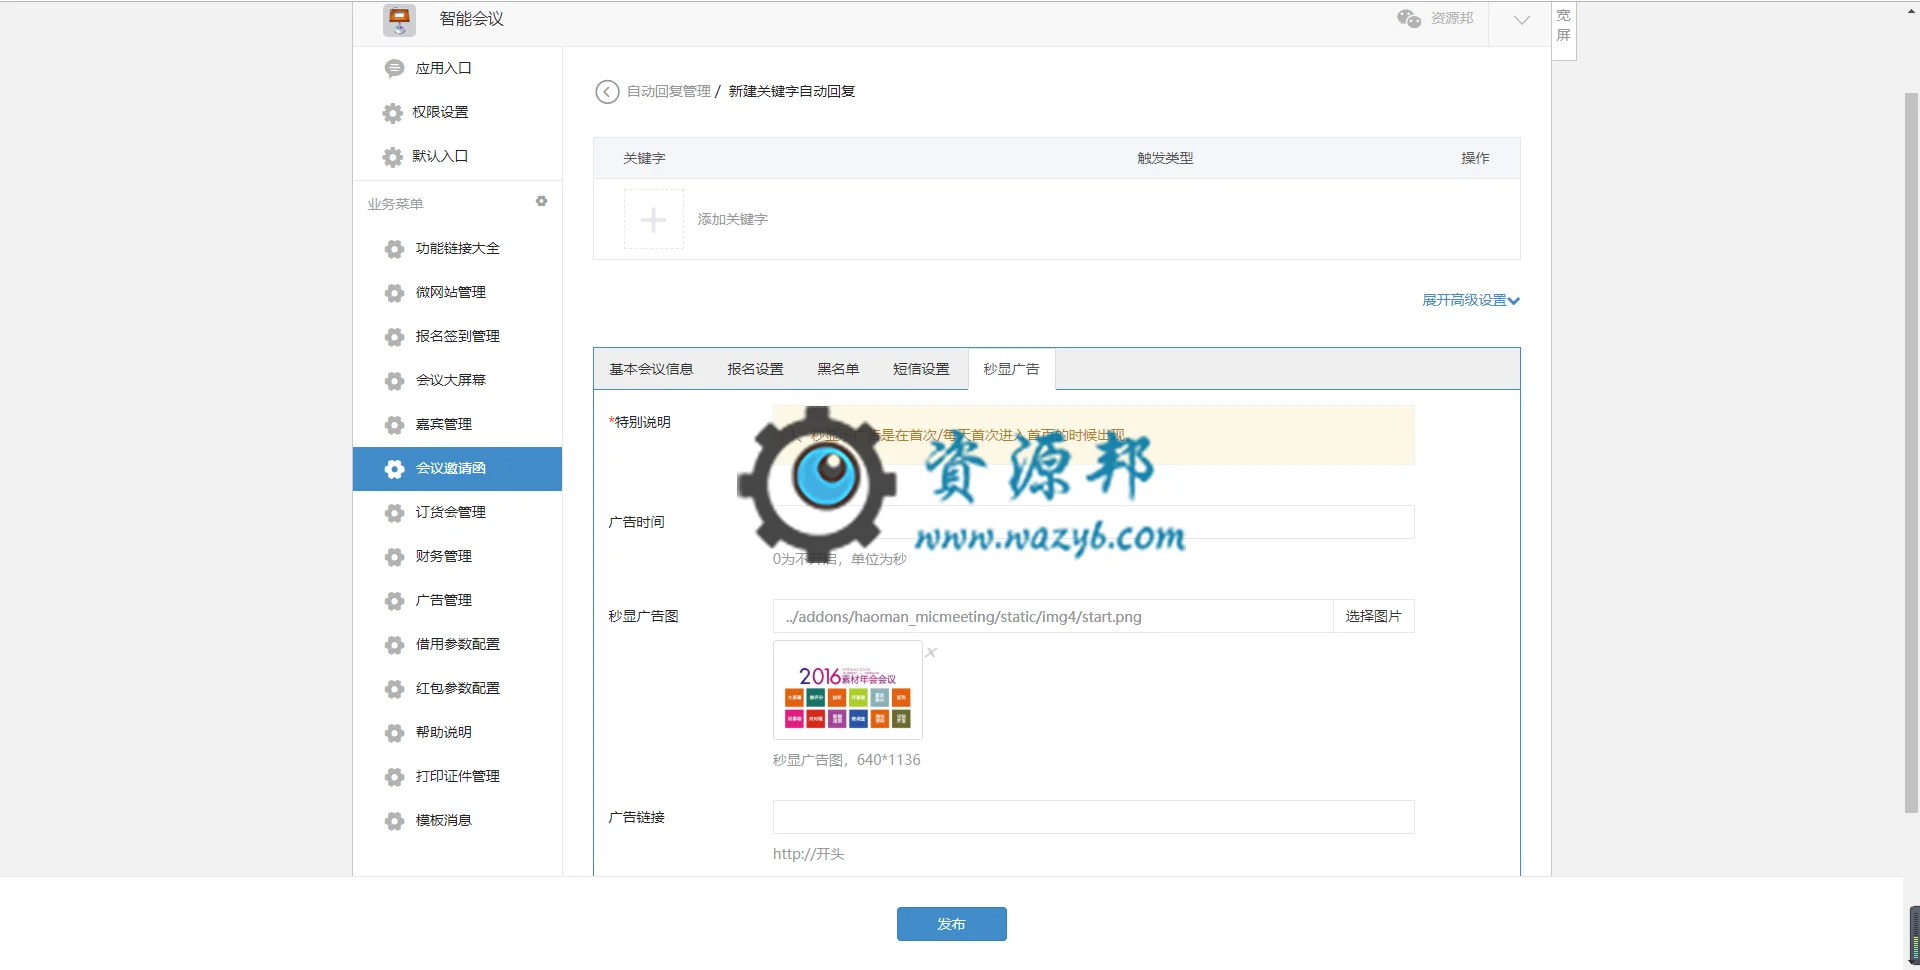
Task: Expand 展开高级设置 advanced settings
Action: click(x=1470, y=300)
